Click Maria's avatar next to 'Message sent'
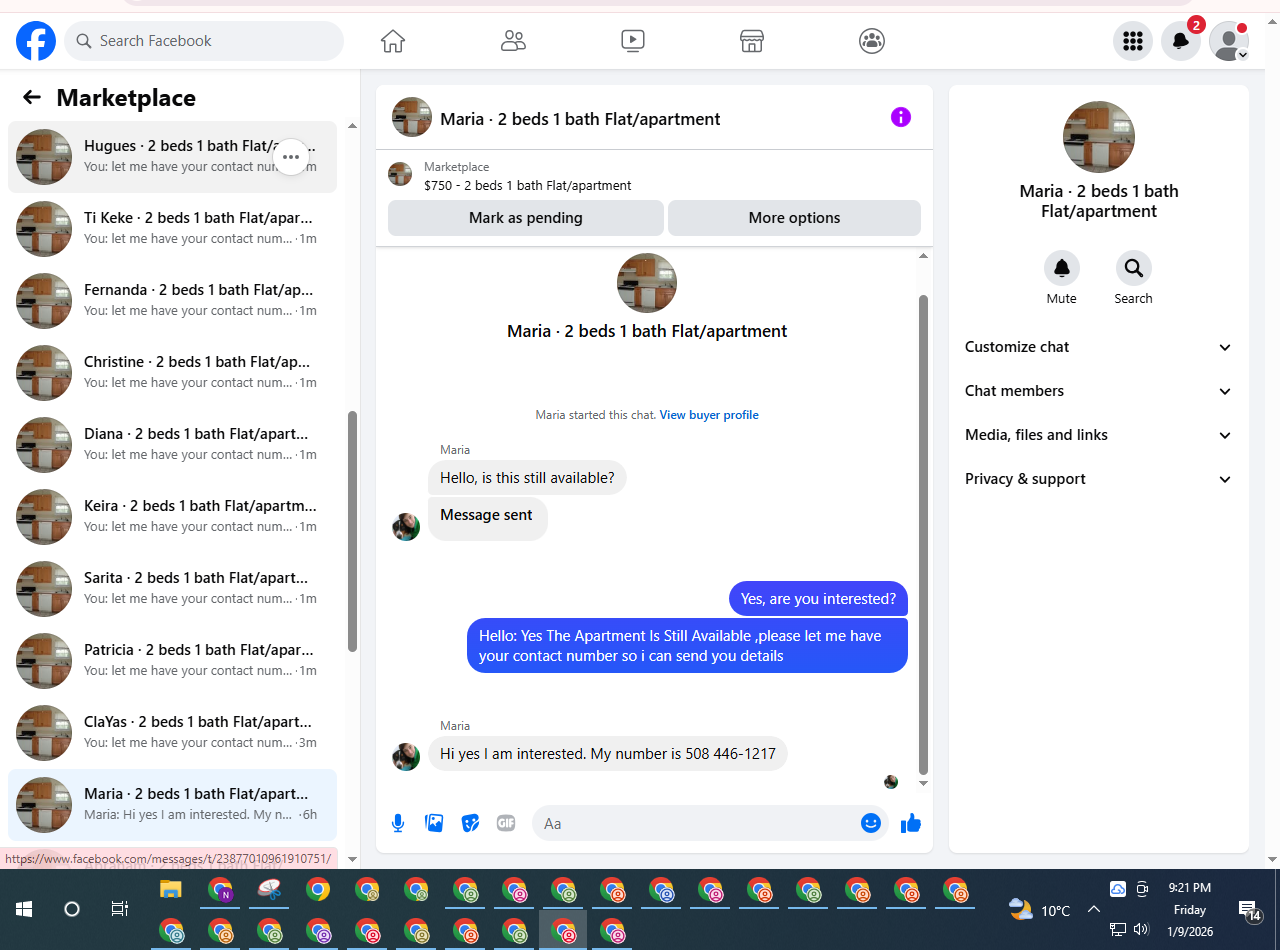Screen dimensions: 1280x950 [x=406, y=527]
